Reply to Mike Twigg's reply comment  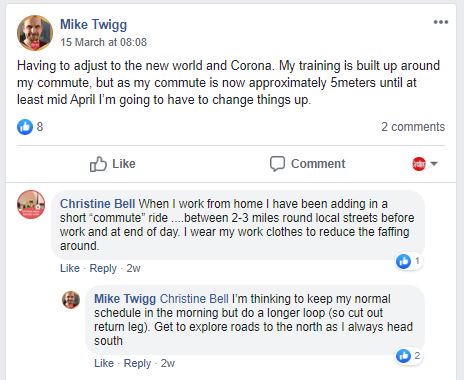click(x=137, y=363)
